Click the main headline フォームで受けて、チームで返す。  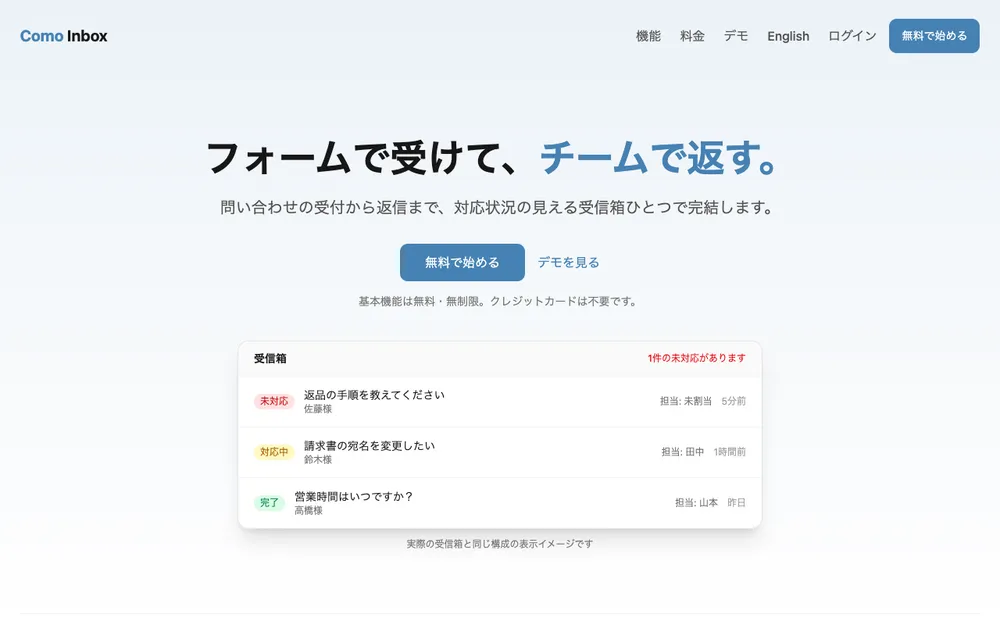(x=492, y=158)
